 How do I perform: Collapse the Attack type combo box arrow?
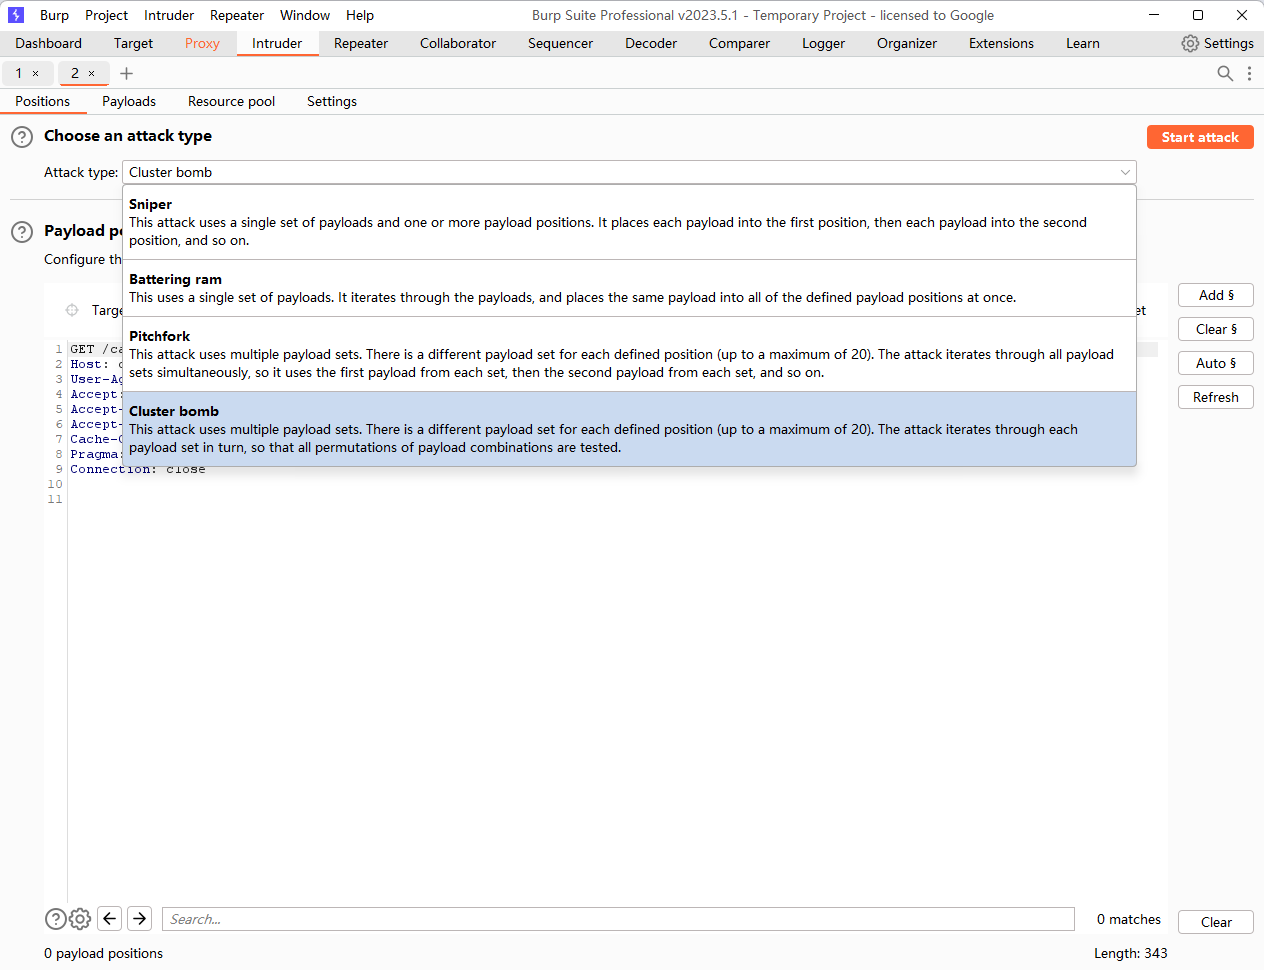[1125, 172]
